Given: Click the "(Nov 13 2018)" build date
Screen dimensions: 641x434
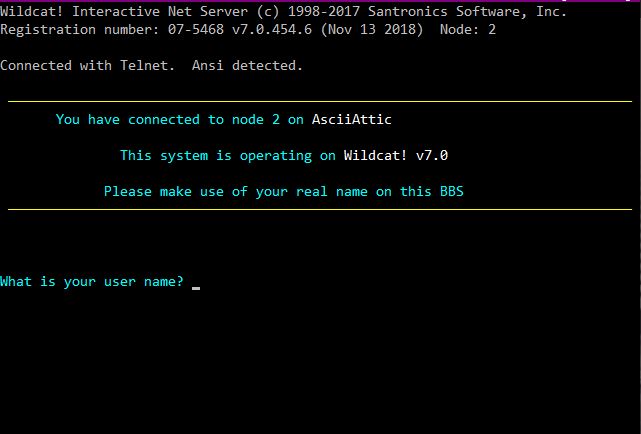Looking at the screenshot, I should point(372,29).
